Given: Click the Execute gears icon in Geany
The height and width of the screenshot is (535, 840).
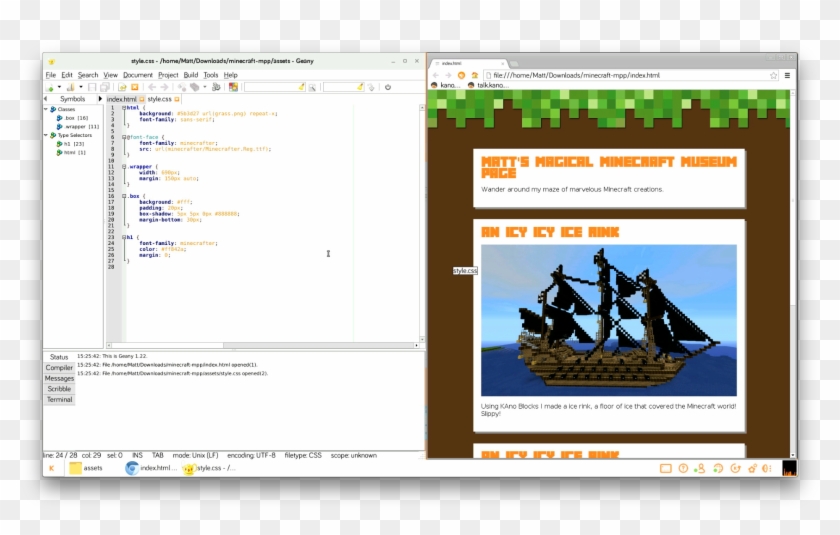Looking at the screenshot, I should (x=216, y=87).
